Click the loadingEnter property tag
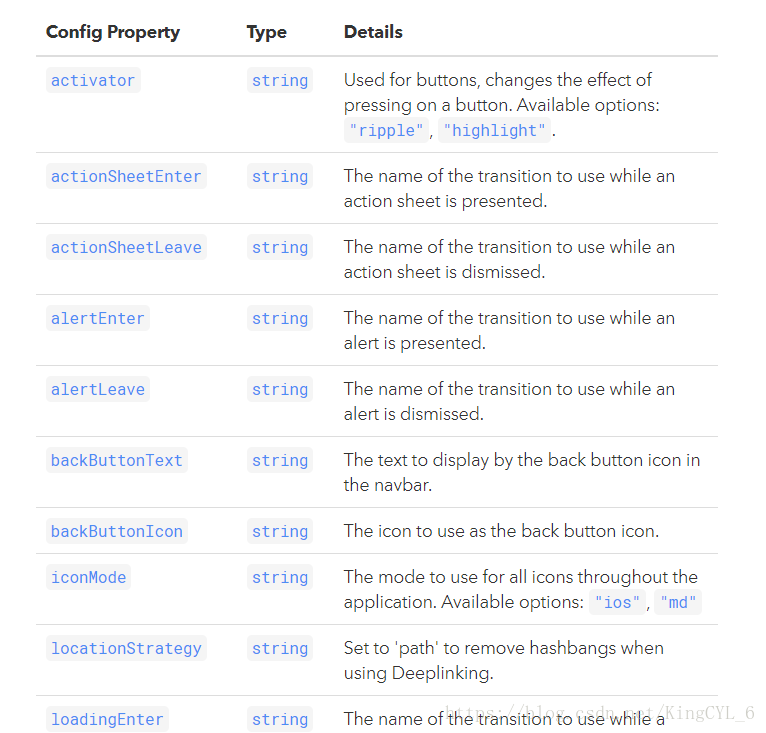The image size is (766, 733). [x=107, y=719]
